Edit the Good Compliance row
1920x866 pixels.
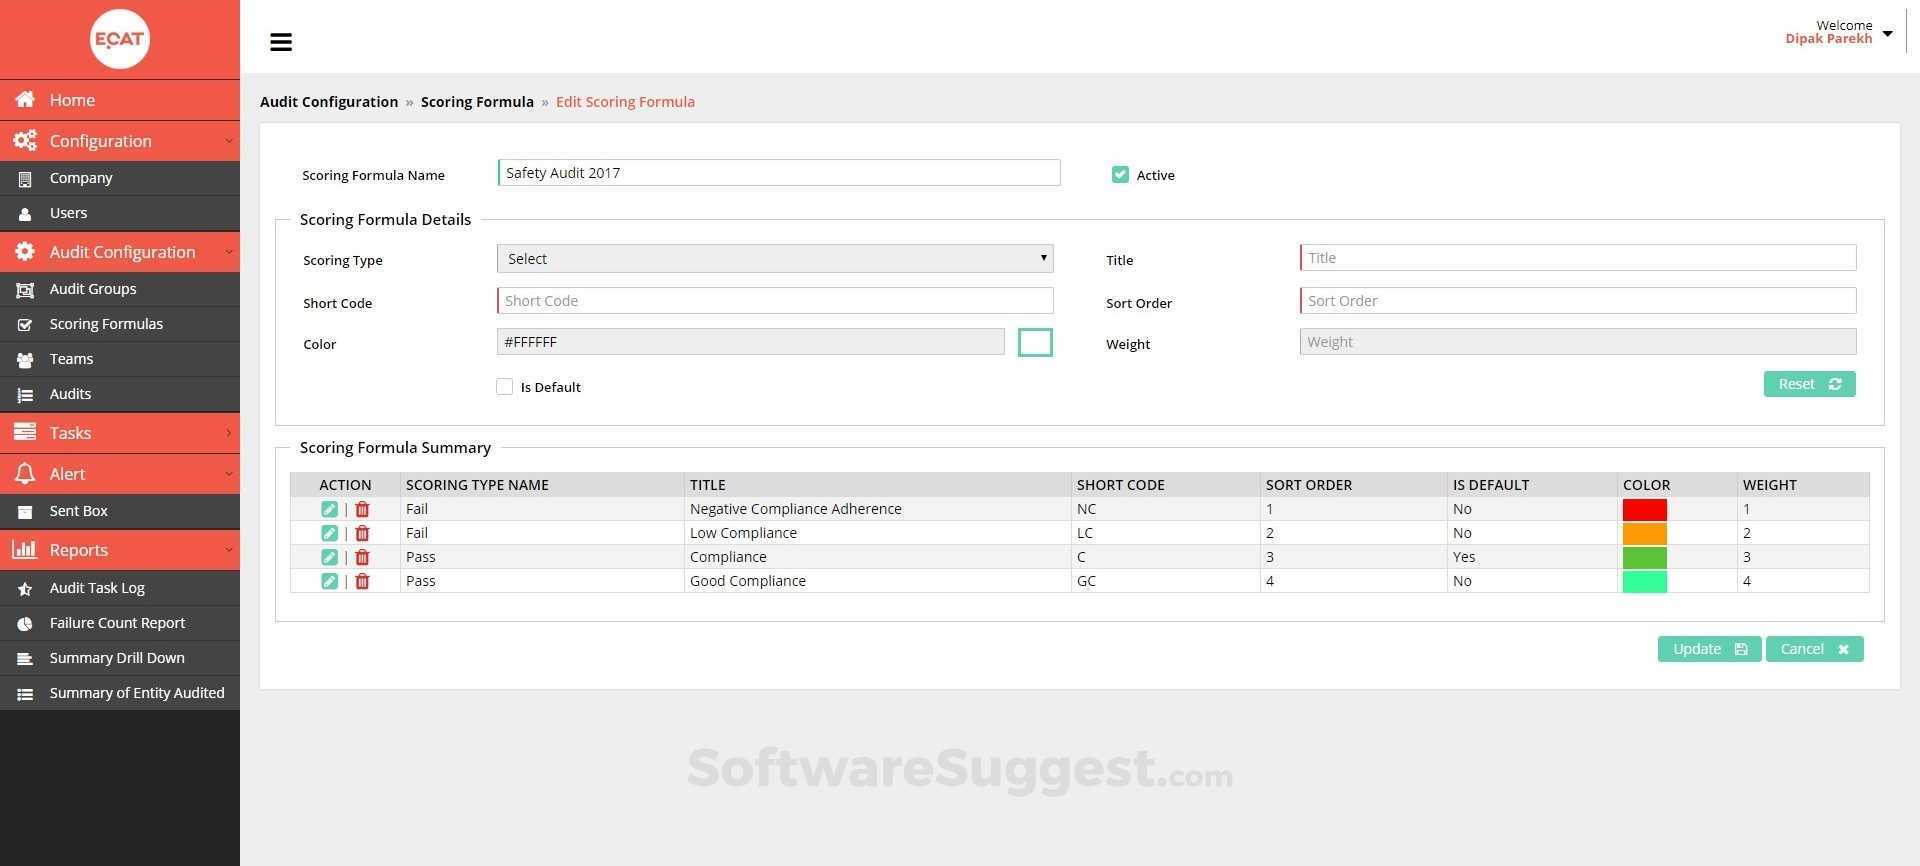329,581
